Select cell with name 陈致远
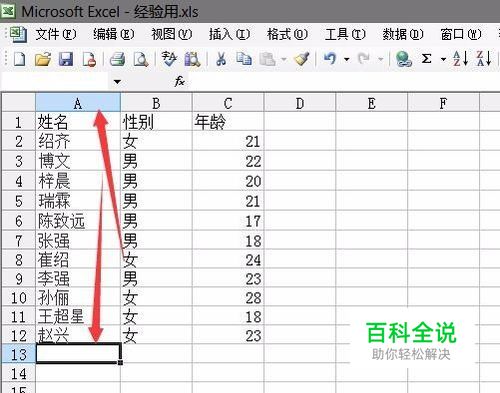500x393 pixels. click(x=78, y=221)
